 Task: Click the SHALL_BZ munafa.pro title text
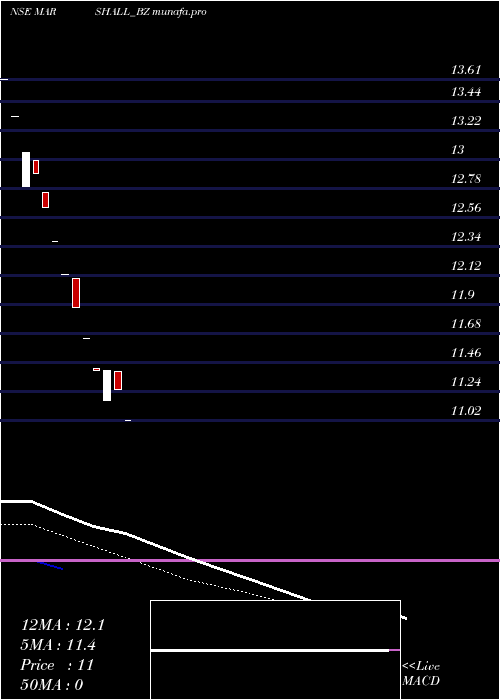click(150, 12)
